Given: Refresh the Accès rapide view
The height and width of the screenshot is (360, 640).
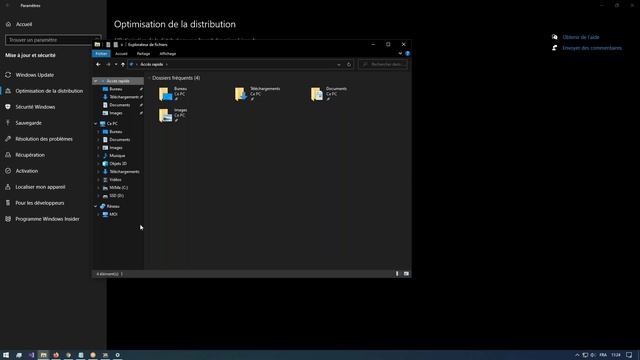Looking at the screenshot, I should click(x=349, y=64).
